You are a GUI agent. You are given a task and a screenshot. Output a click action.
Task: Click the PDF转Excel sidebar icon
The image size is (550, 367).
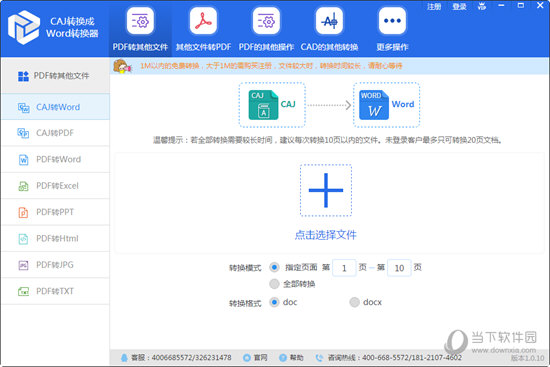(24, 186)
